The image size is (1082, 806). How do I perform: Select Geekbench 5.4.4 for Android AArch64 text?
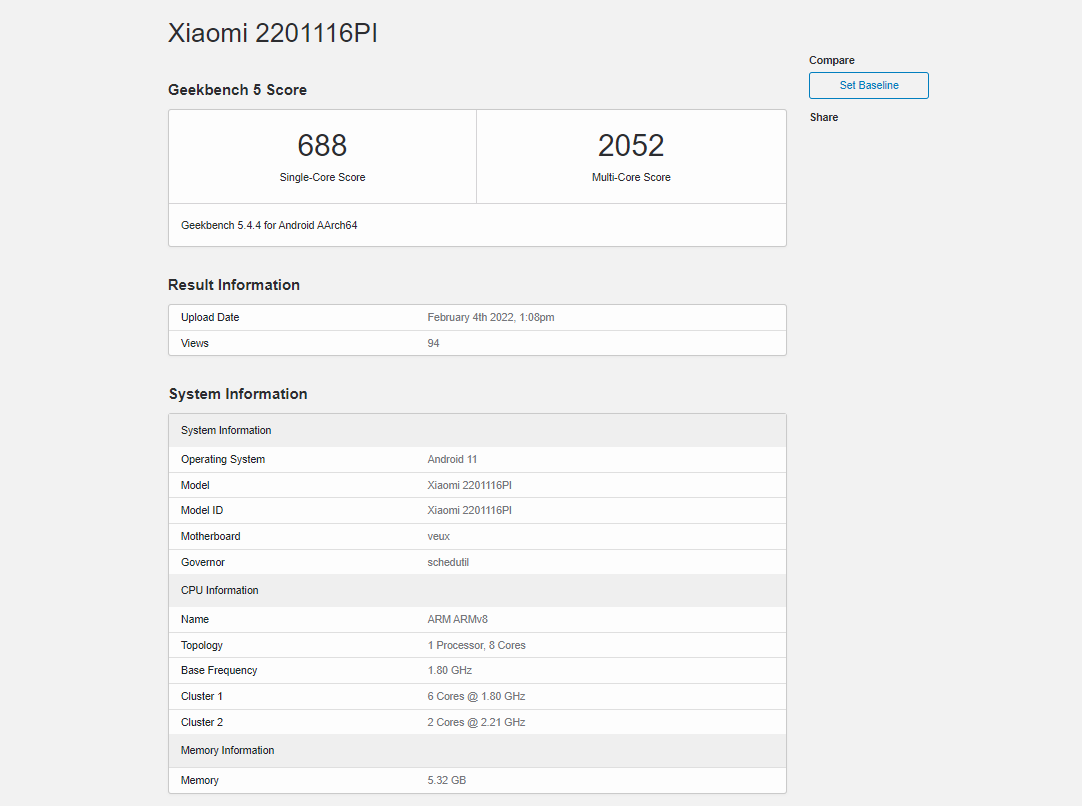(269, 225)
